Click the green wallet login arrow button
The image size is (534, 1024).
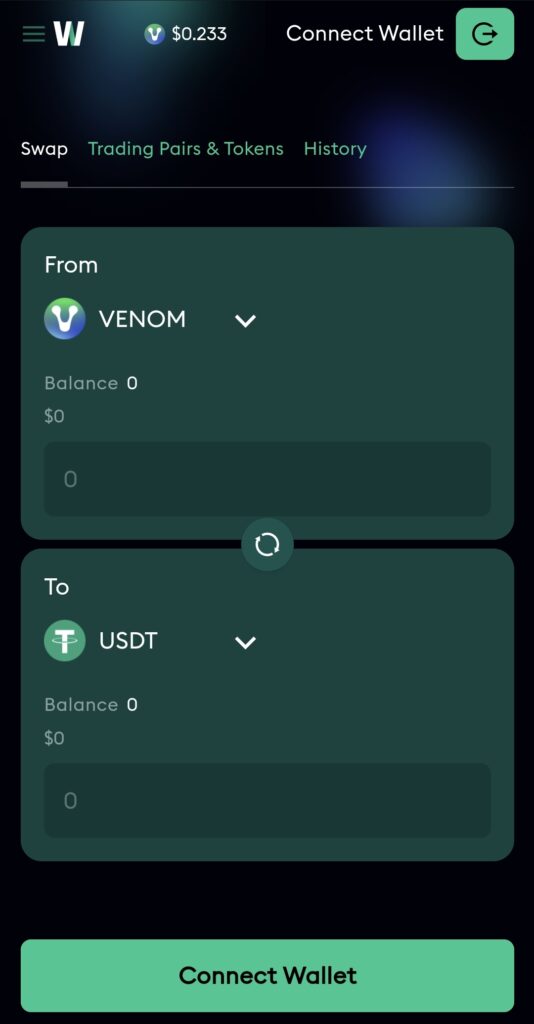[484, 34]
